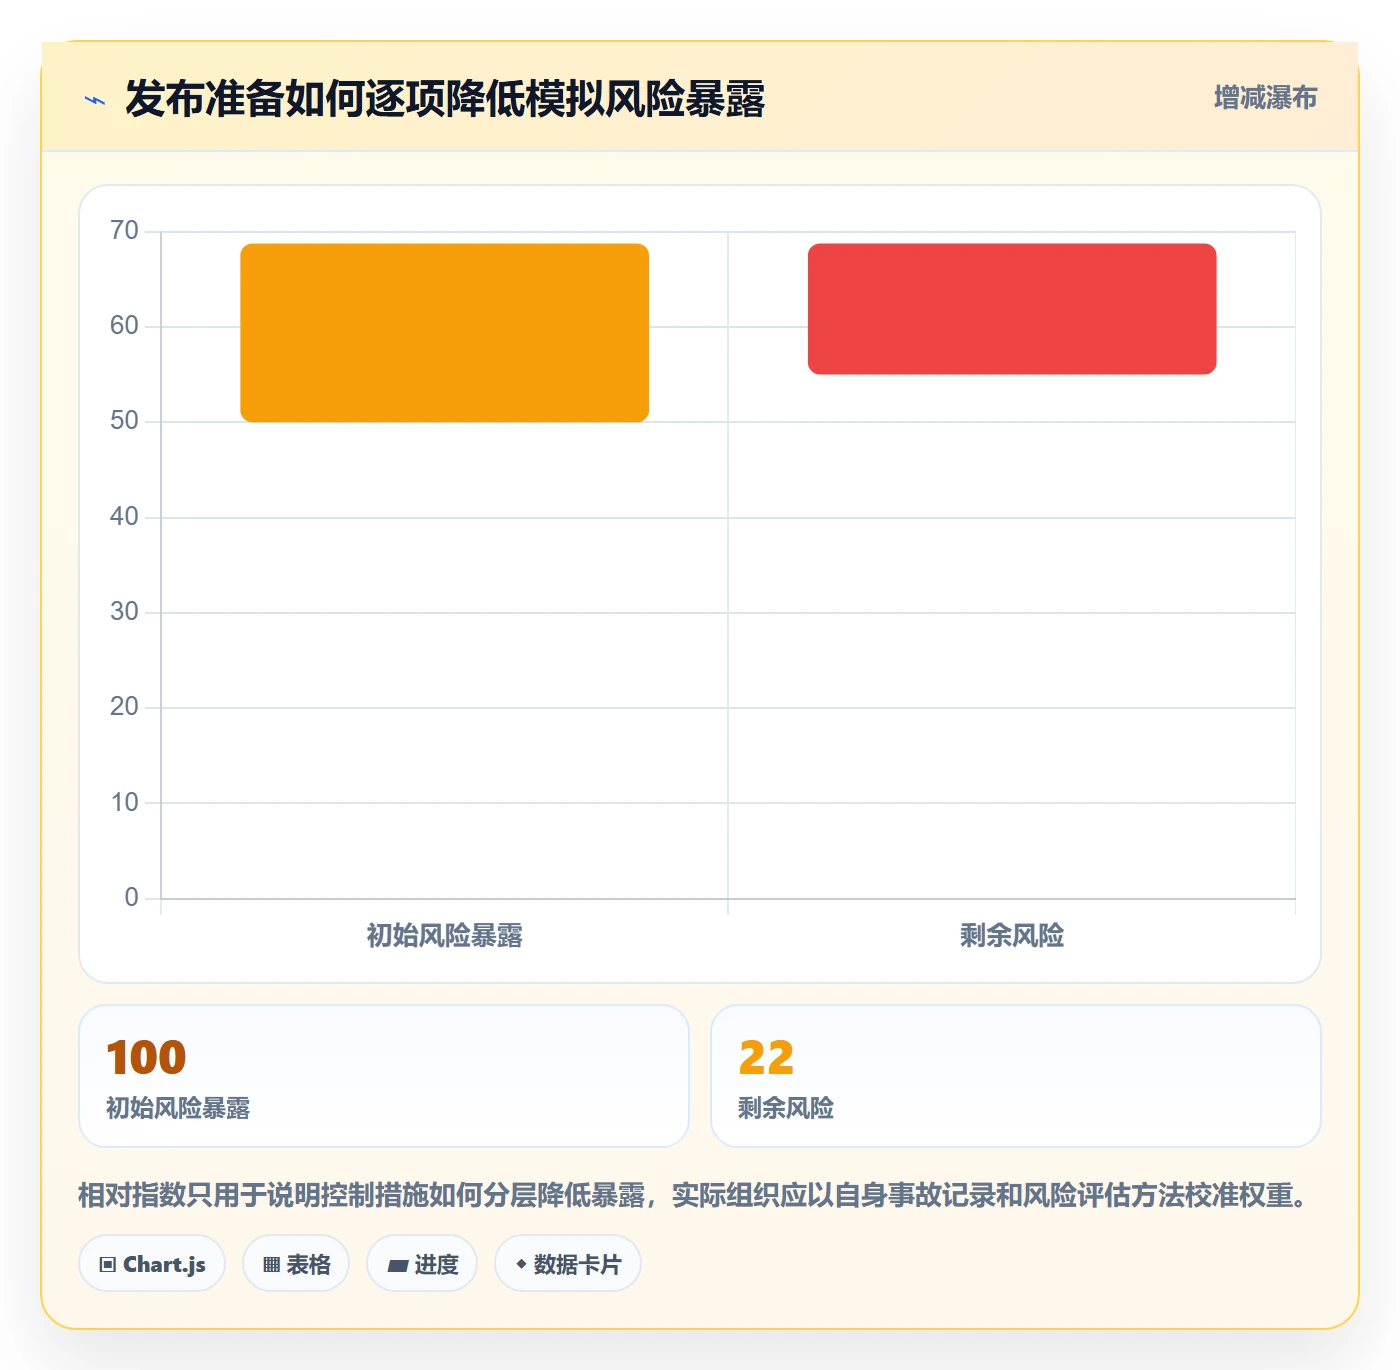Click the y-axis tick label 10

(x=125, y=803)
